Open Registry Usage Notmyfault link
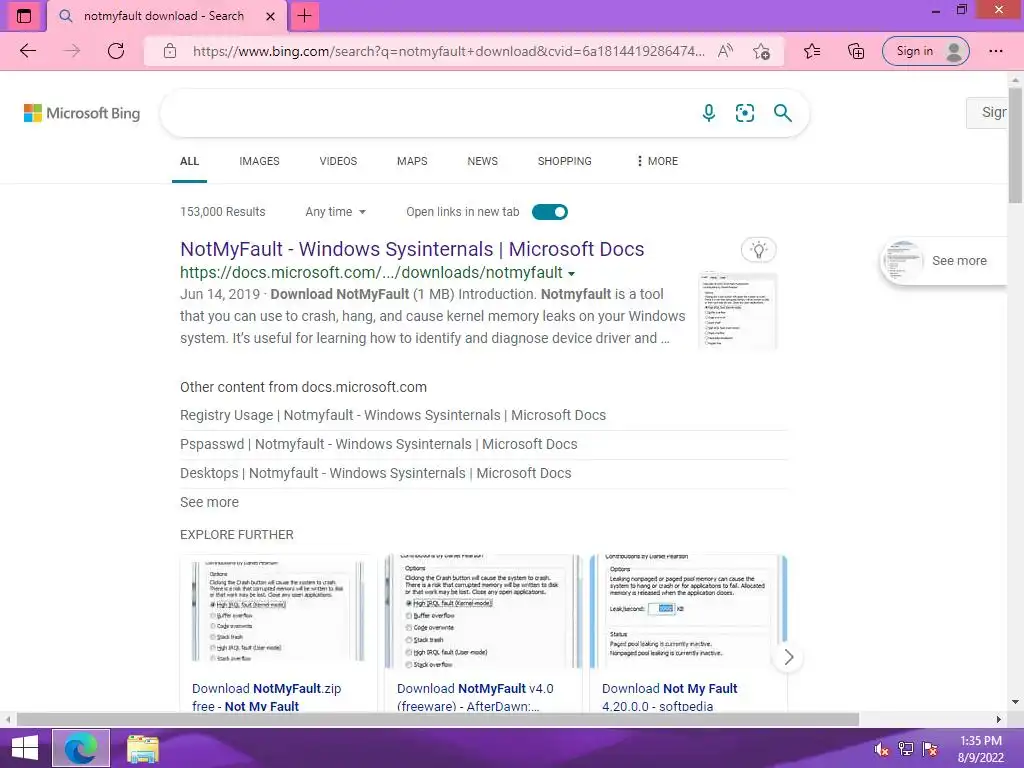The width and height of the screenshot is (1024, 768). (x=393, y=415)
